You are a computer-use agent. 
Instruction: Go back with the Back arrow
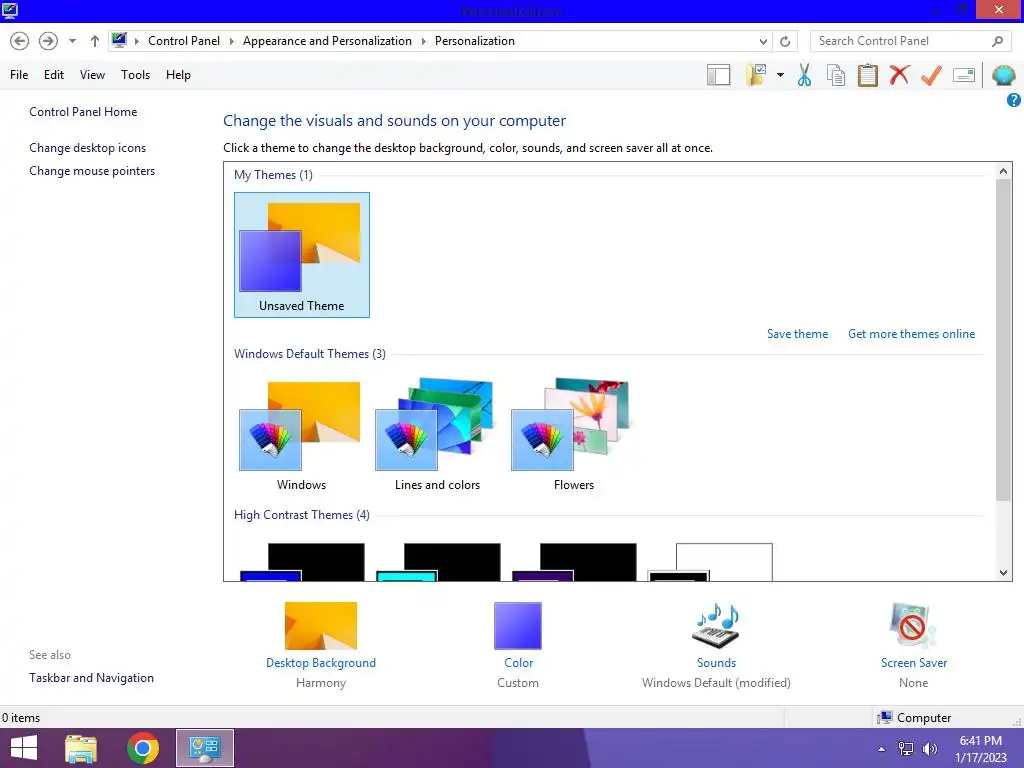coord(20,41)
